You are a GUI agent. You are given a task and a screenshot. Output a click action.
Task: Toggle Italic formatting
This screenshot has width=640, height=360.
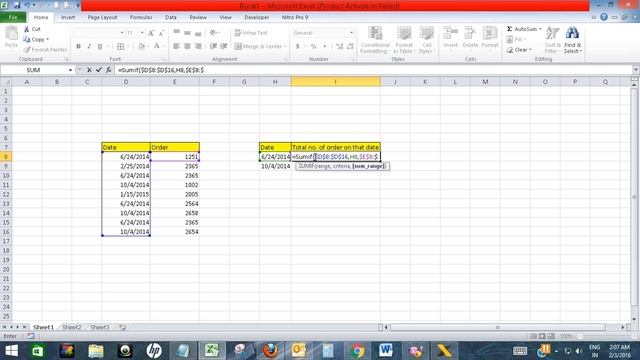tap(89, 47)
